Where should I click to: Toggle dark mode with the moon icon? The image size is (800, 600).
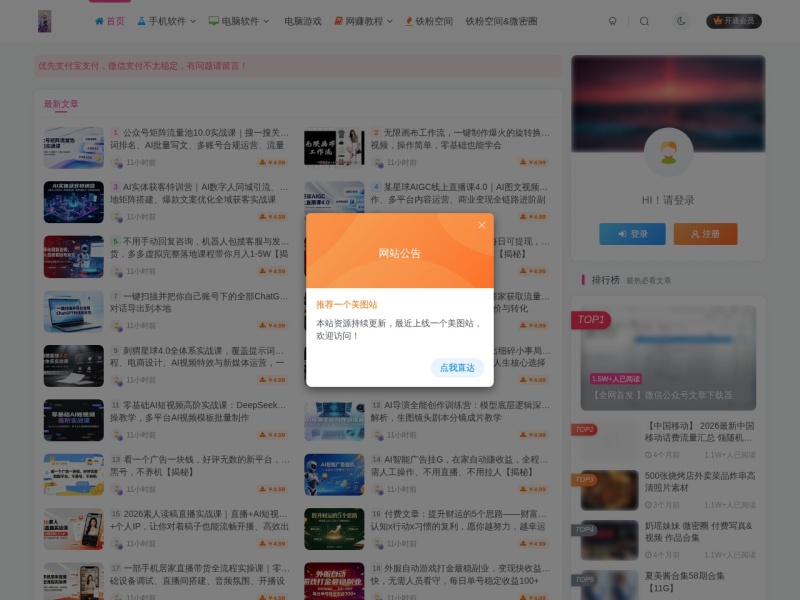[681, 21]
